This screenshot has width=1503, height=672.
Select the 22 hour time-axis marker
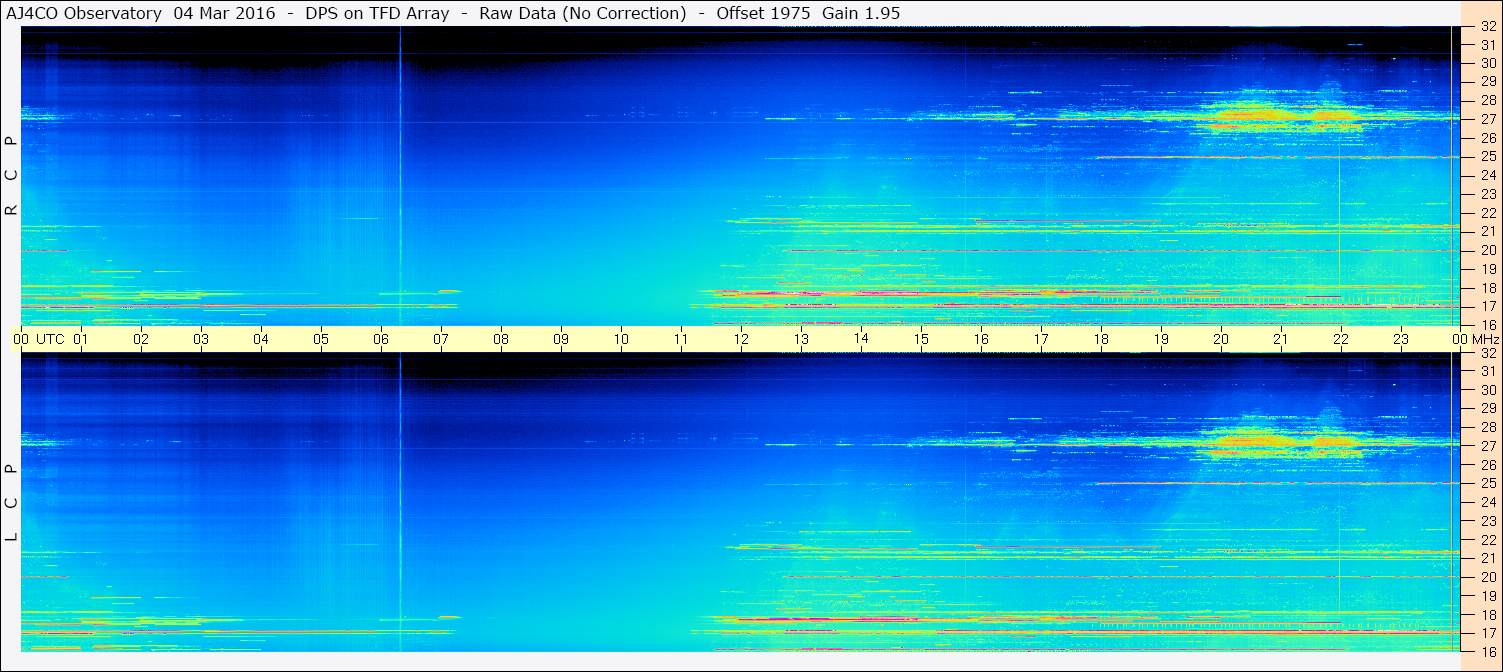tap(1341, 339)
